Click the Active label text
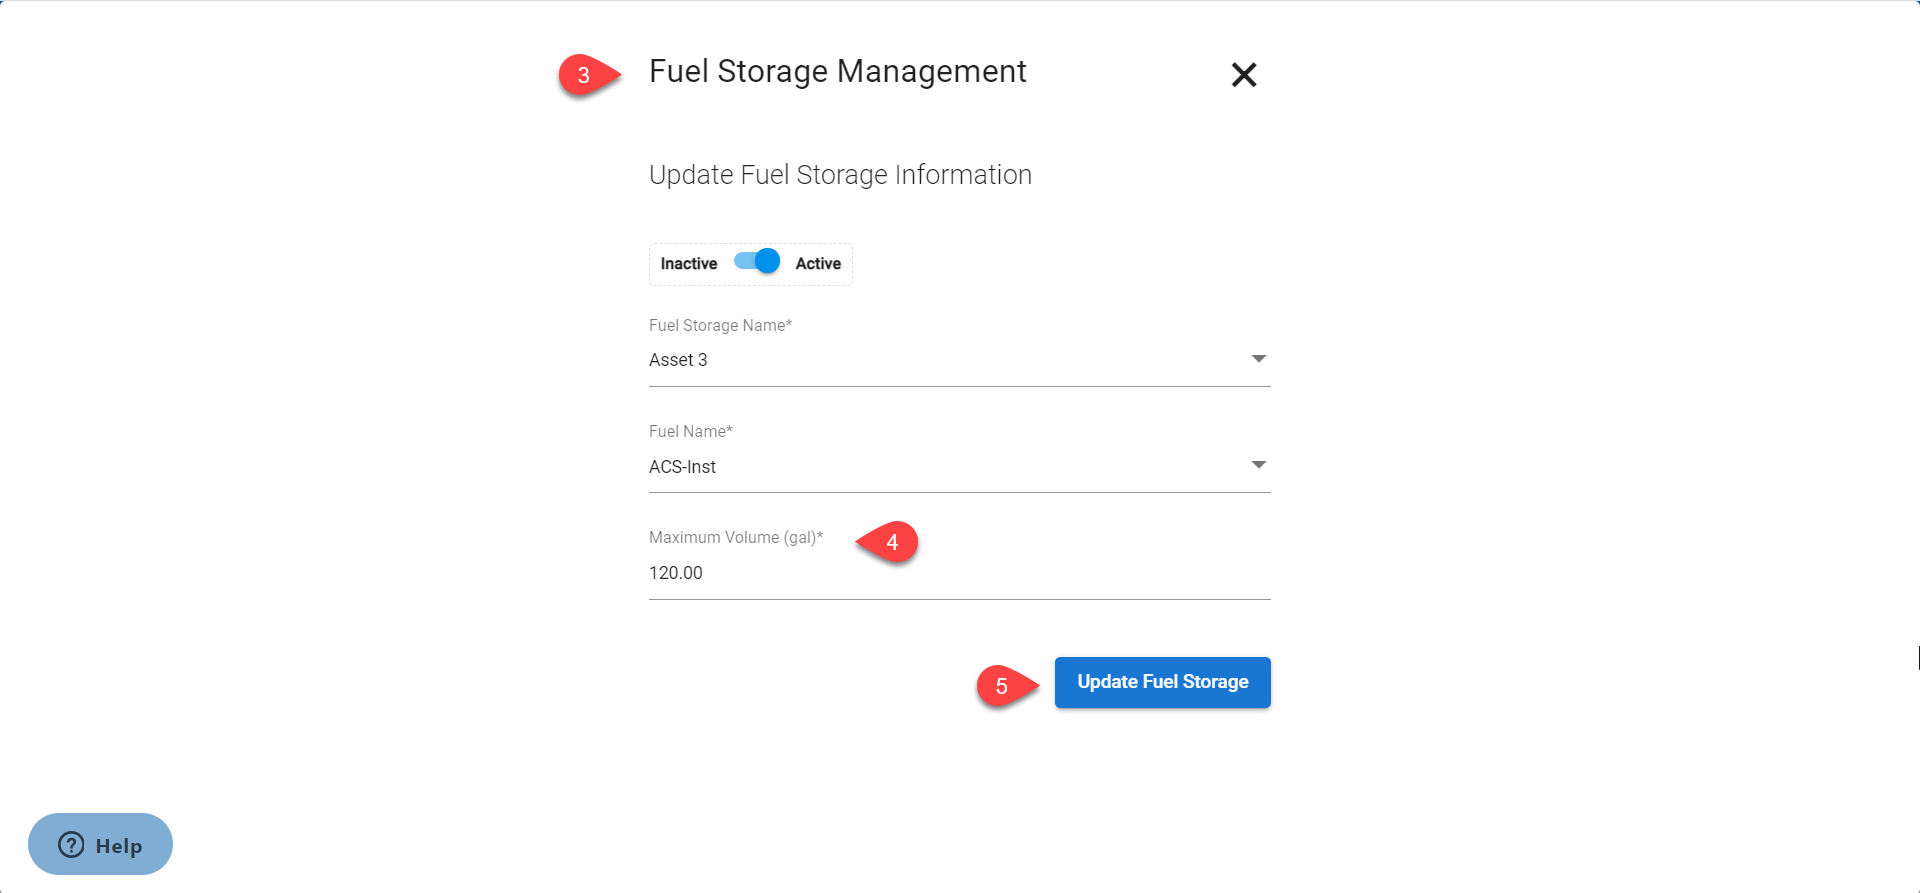The width and height of the screenshot is (1920, 893). tap(817, 264)
